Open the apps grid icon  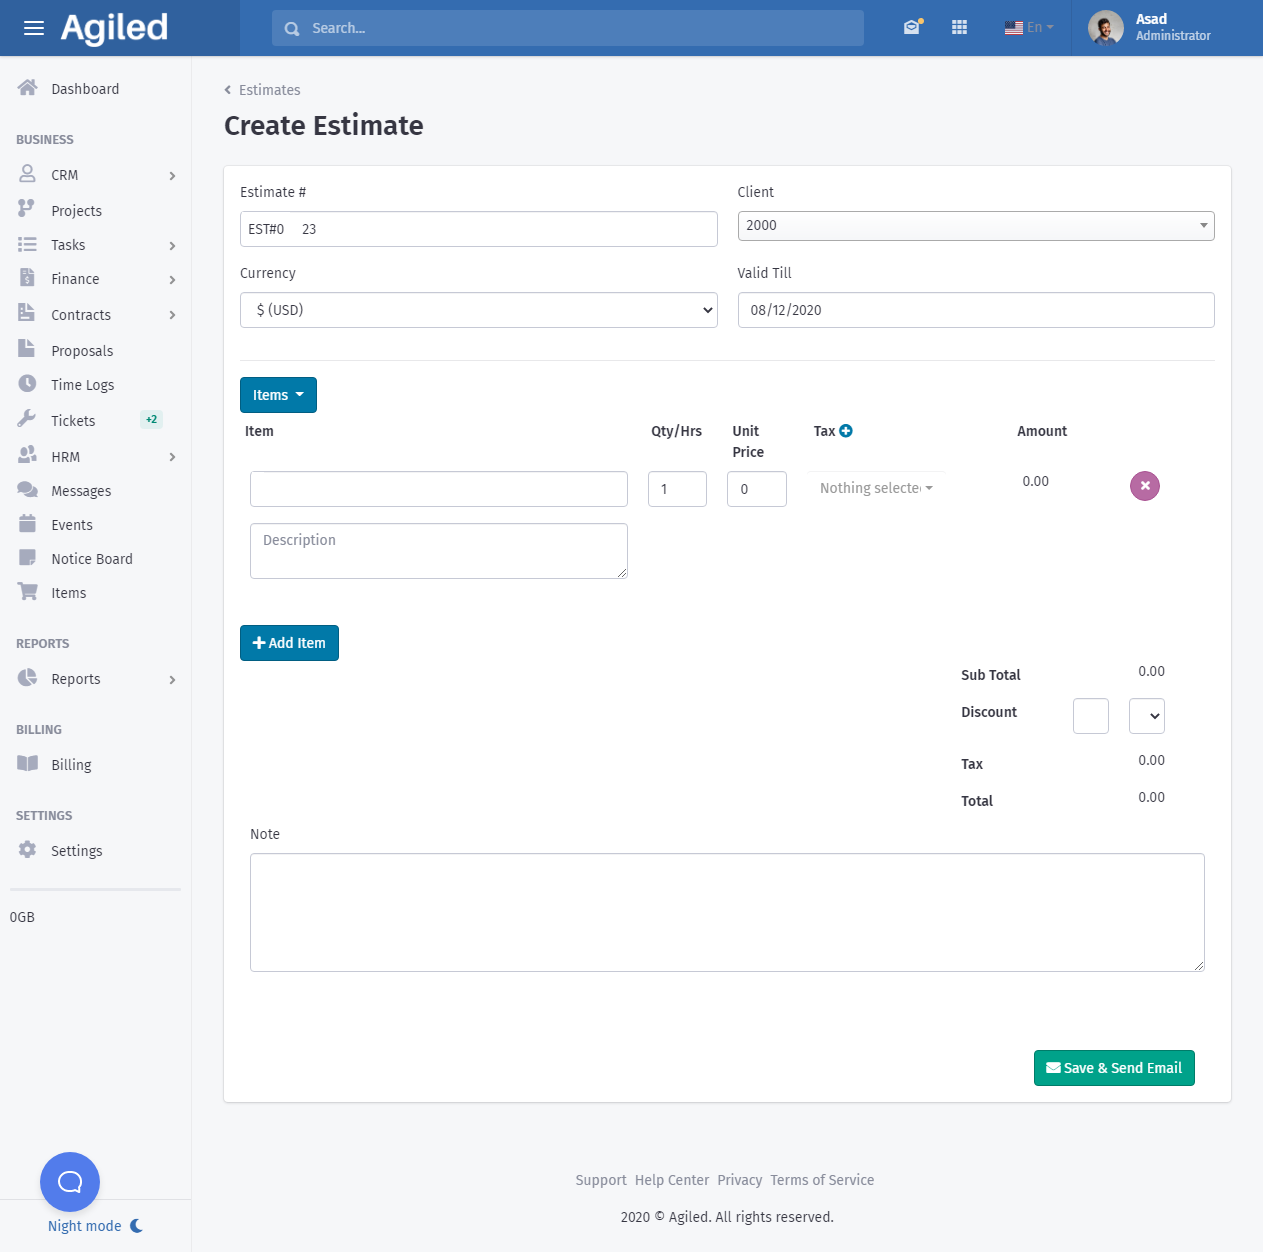coord(959,27)
